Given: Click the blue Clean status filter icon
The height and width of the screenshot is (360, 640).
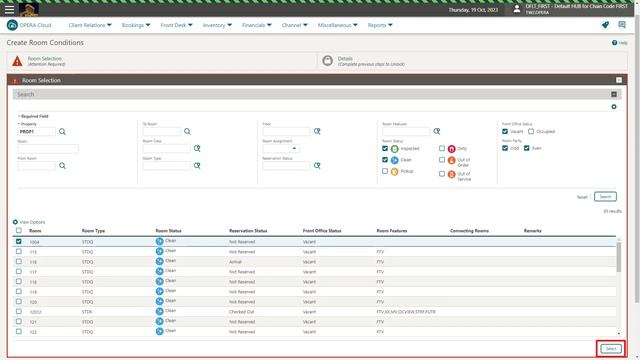Looking at the screenshot, I should 394,160.
